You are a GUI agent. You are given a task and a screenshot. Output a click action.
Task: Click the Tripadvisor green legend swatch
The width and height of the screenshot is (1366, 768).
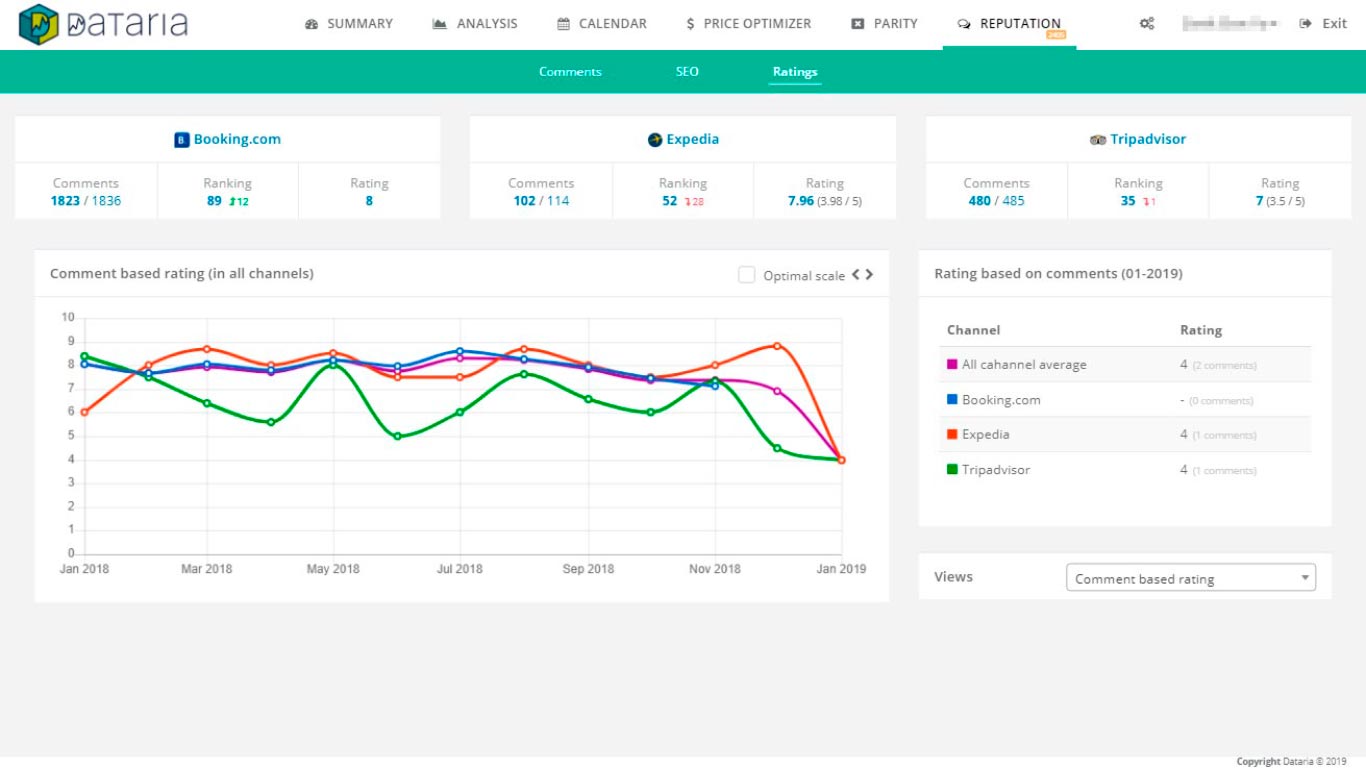952,470
